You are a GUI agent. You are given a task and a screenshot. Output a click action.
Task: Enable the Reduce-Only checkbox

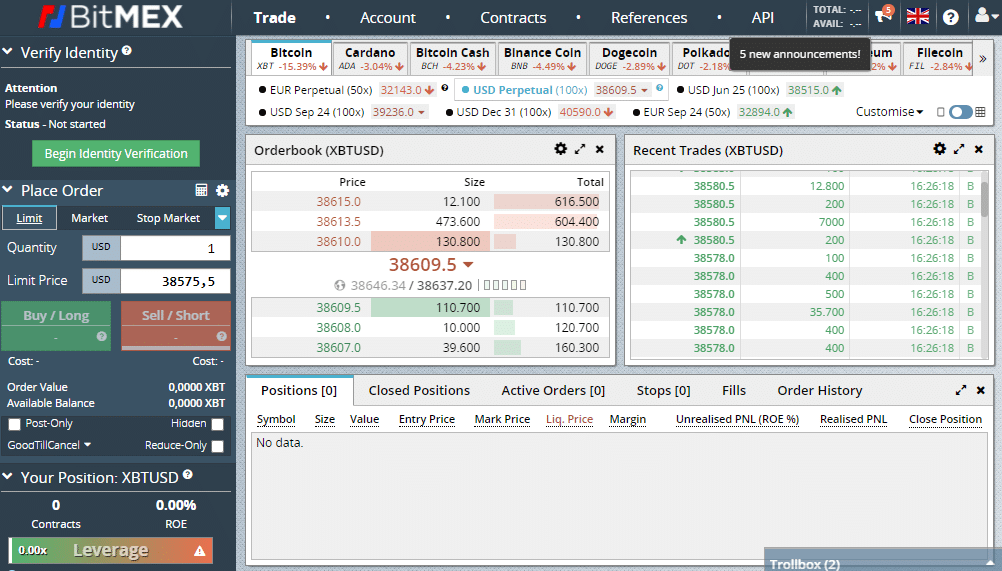pyautogui.click(x=217, y=446)
